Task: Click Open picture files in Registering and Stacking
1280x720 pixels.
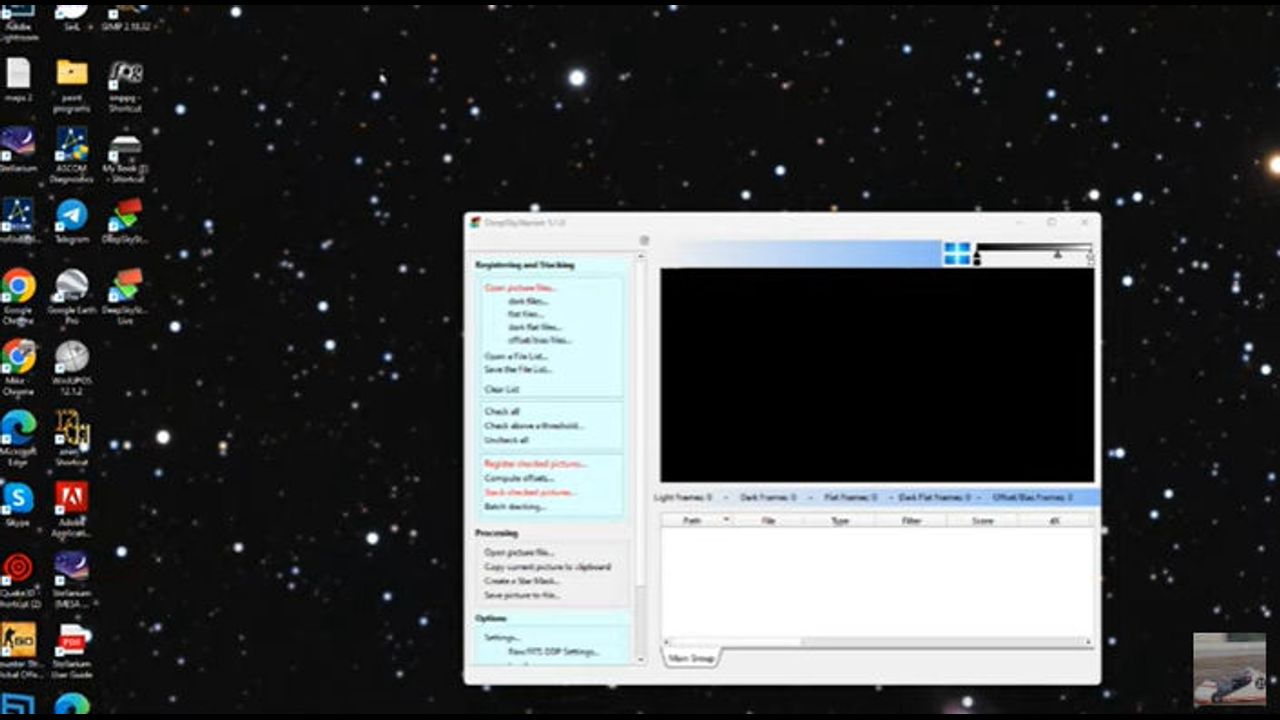Action: pos(519,288)
